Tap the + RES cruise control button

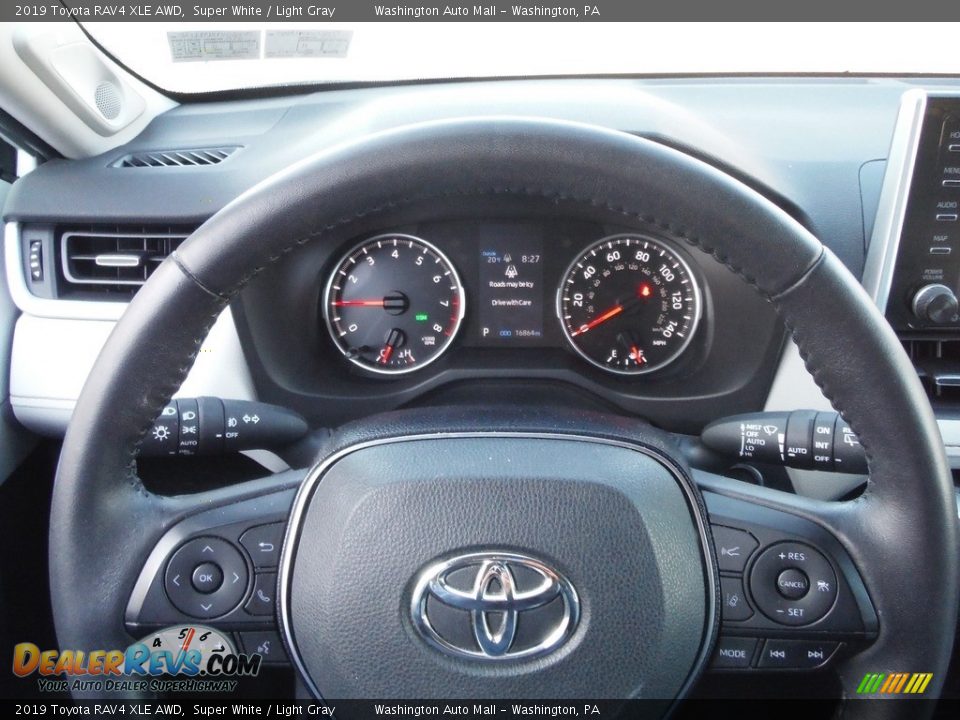(791, 556)
